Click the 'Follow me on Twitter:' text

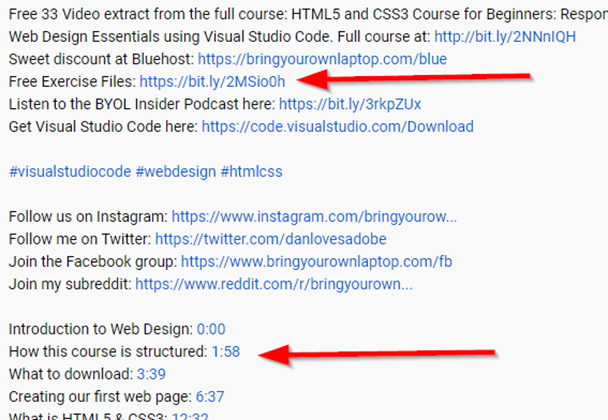(80, 239)
